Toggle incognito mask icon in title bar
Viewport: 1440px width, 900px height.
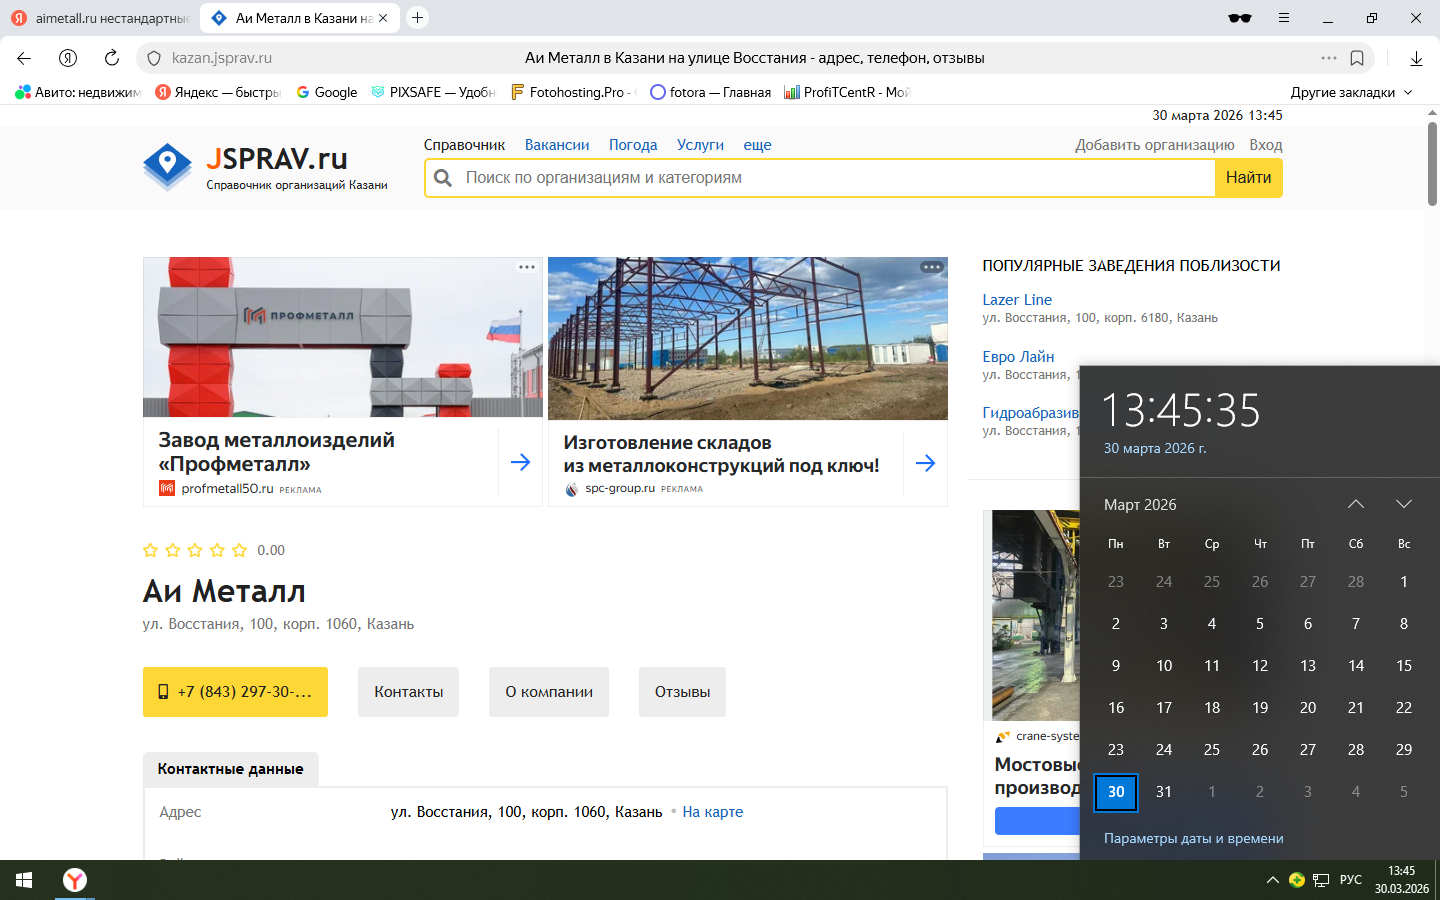click(x=1240, y=18)
